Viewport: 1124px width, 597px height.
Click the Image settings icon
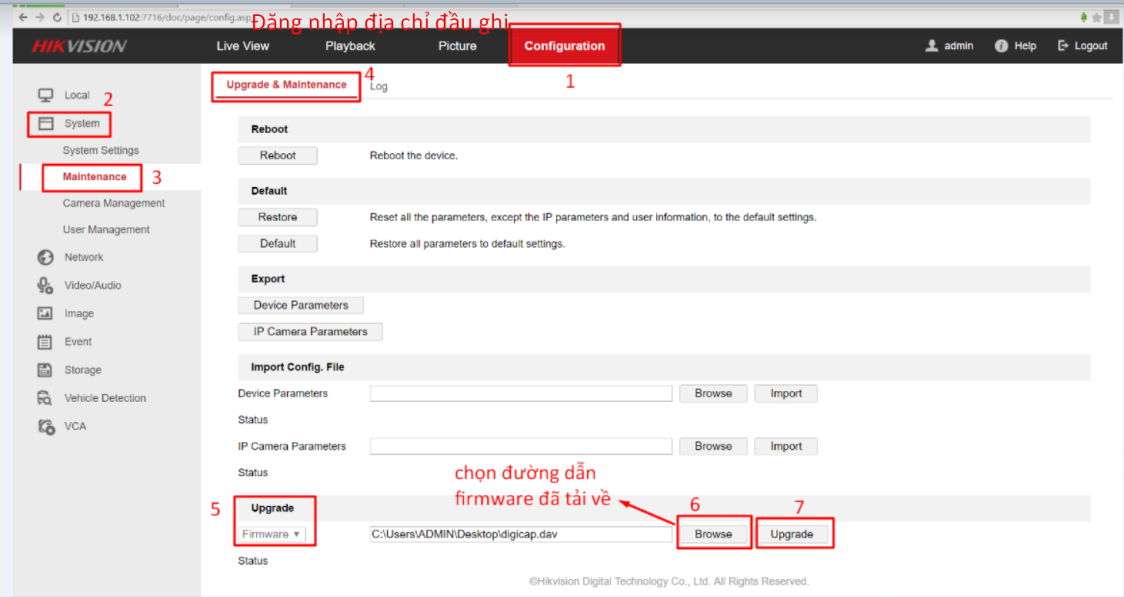pos(45,313)
